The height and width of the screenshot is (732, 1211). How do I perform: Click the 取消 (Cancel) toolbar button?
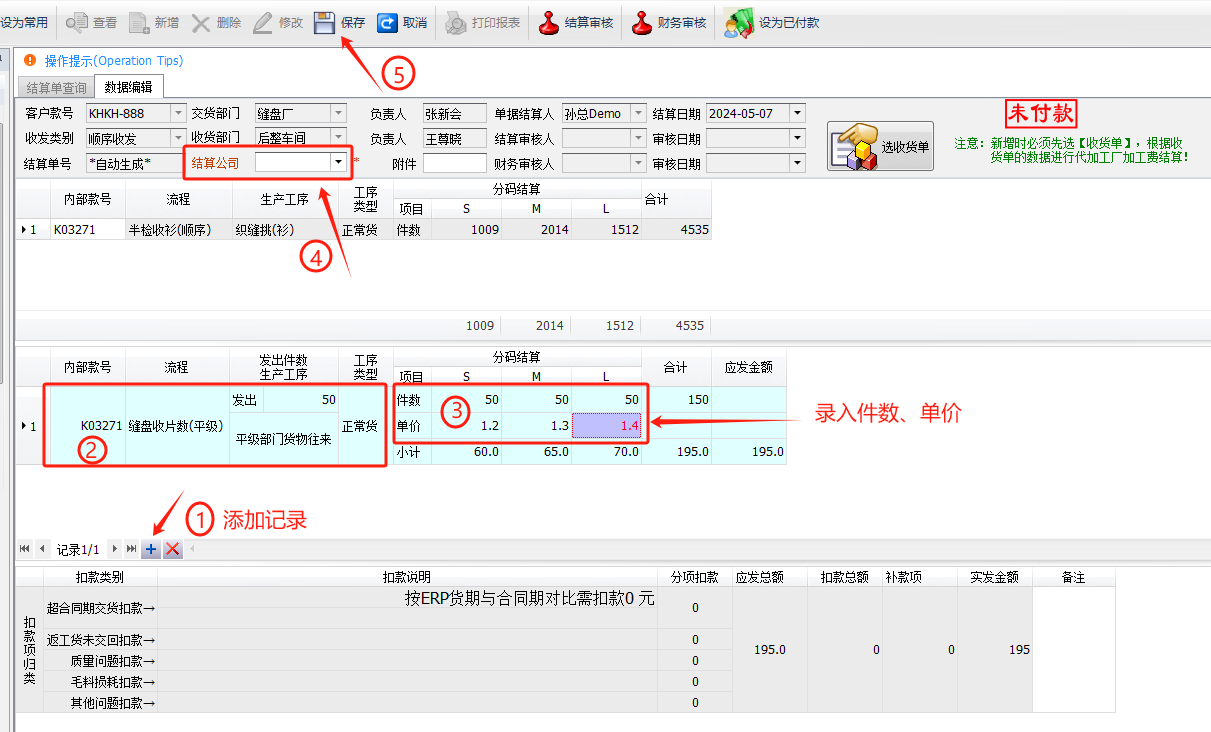pyautogui.click(x=402, y=22)
